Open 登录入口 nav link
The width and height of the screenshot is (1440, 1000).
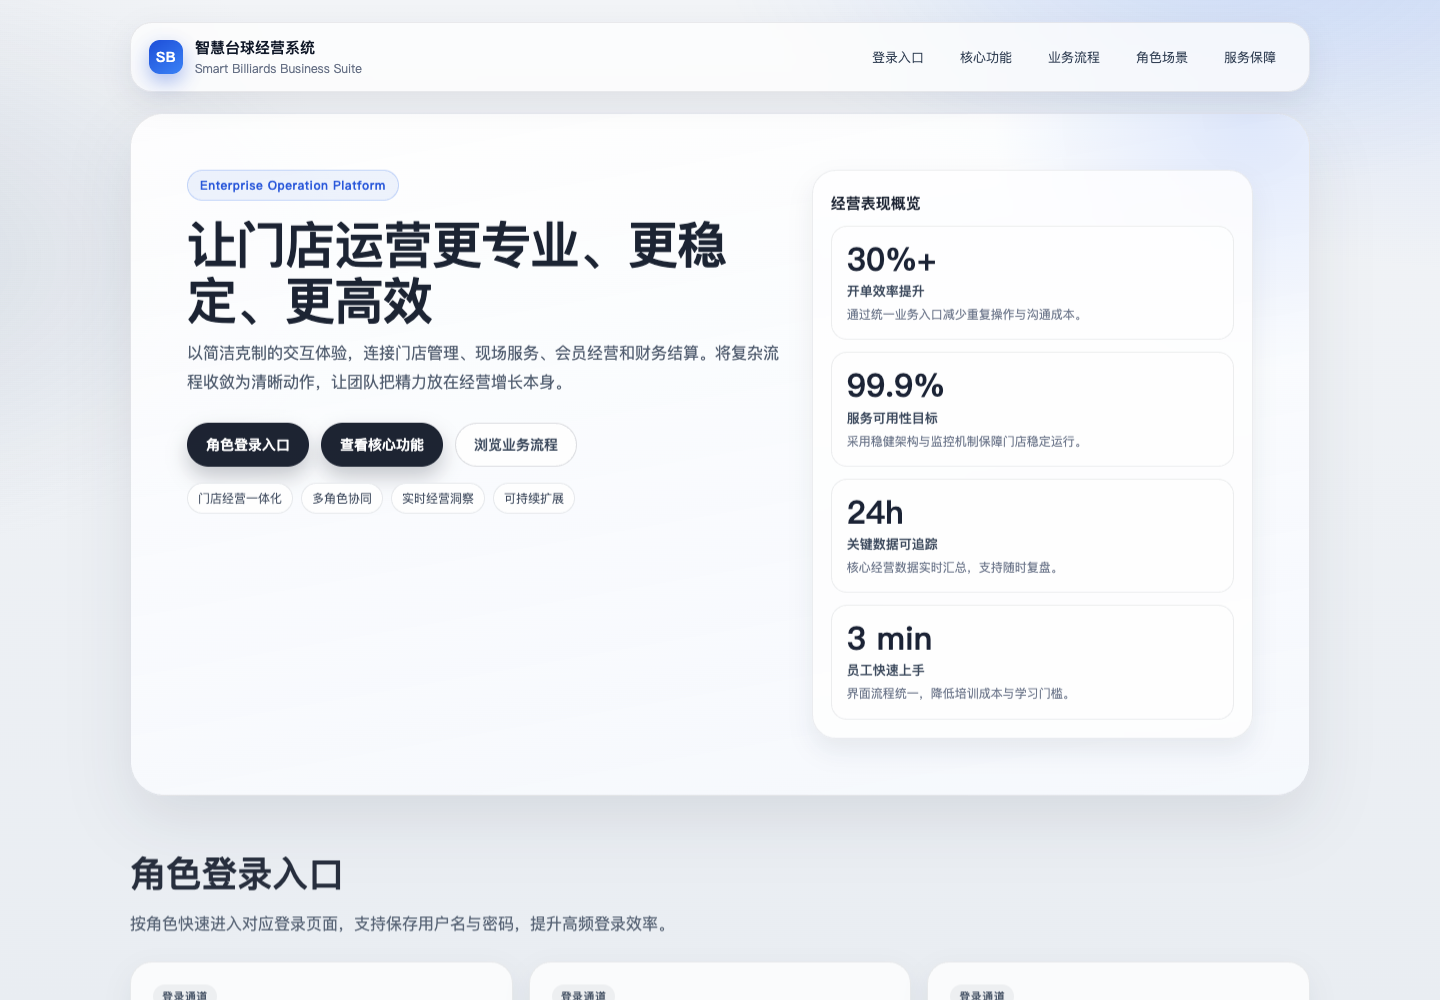[x=898, y=58]
